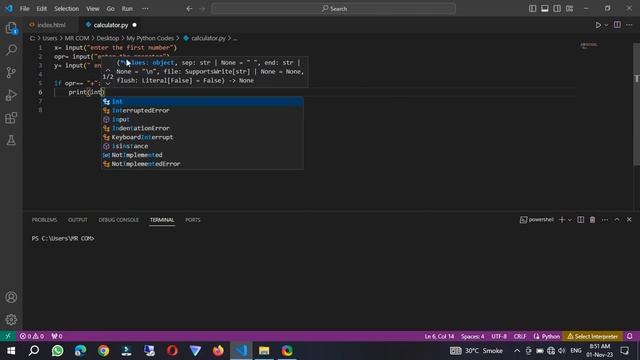Expand the overflow menu ellipsis in menu bar

(145, 9)
